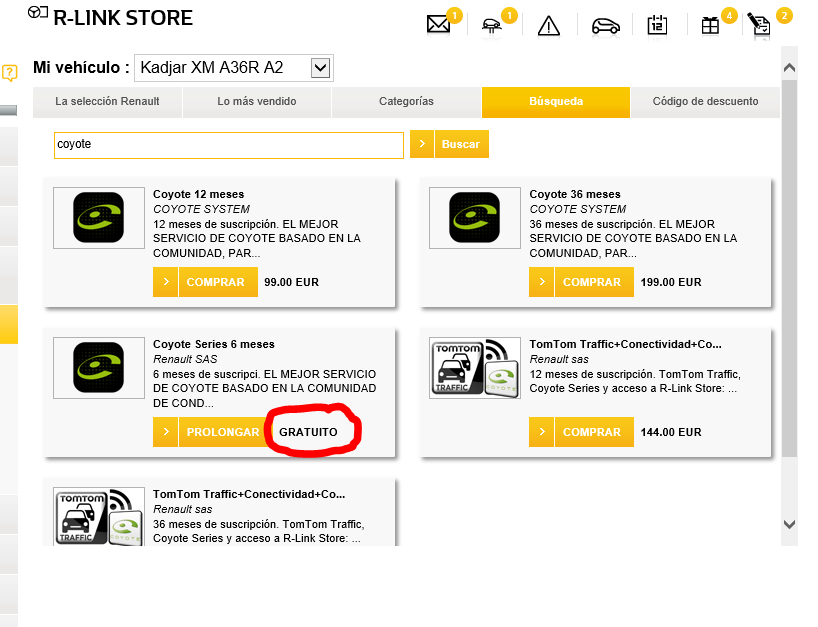Open the vehicle car icon
Screen dimensions: 818x627
pyautogui.click(x=605, y=25)
